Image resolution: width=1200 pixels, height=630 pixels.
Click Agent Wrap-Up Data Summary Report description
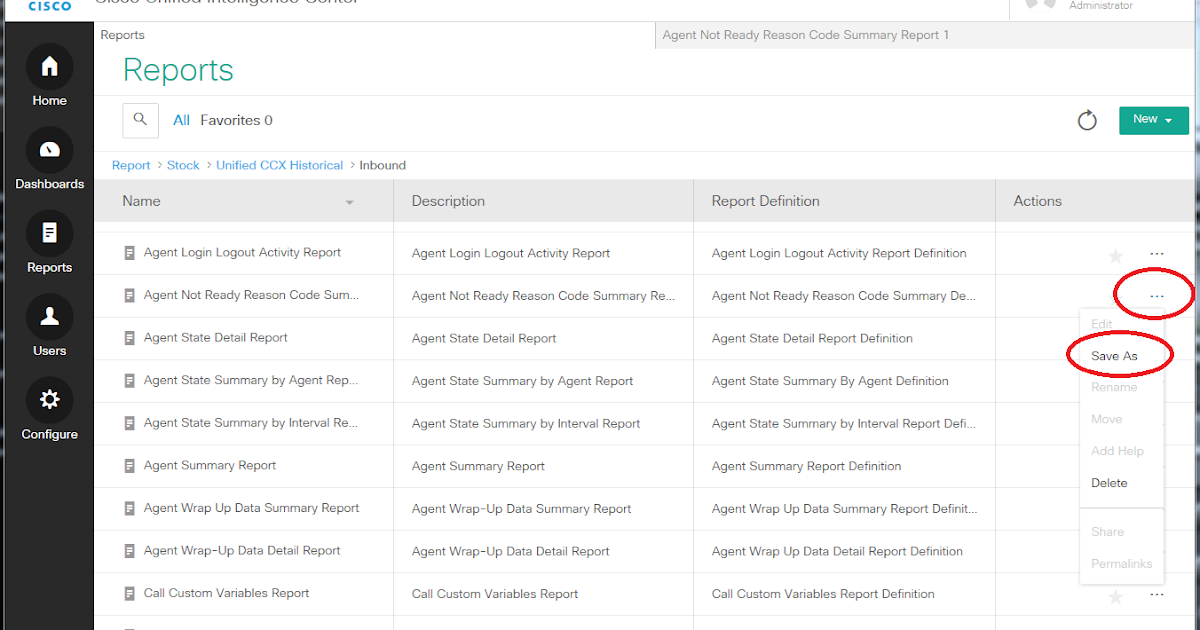[521, 509]
